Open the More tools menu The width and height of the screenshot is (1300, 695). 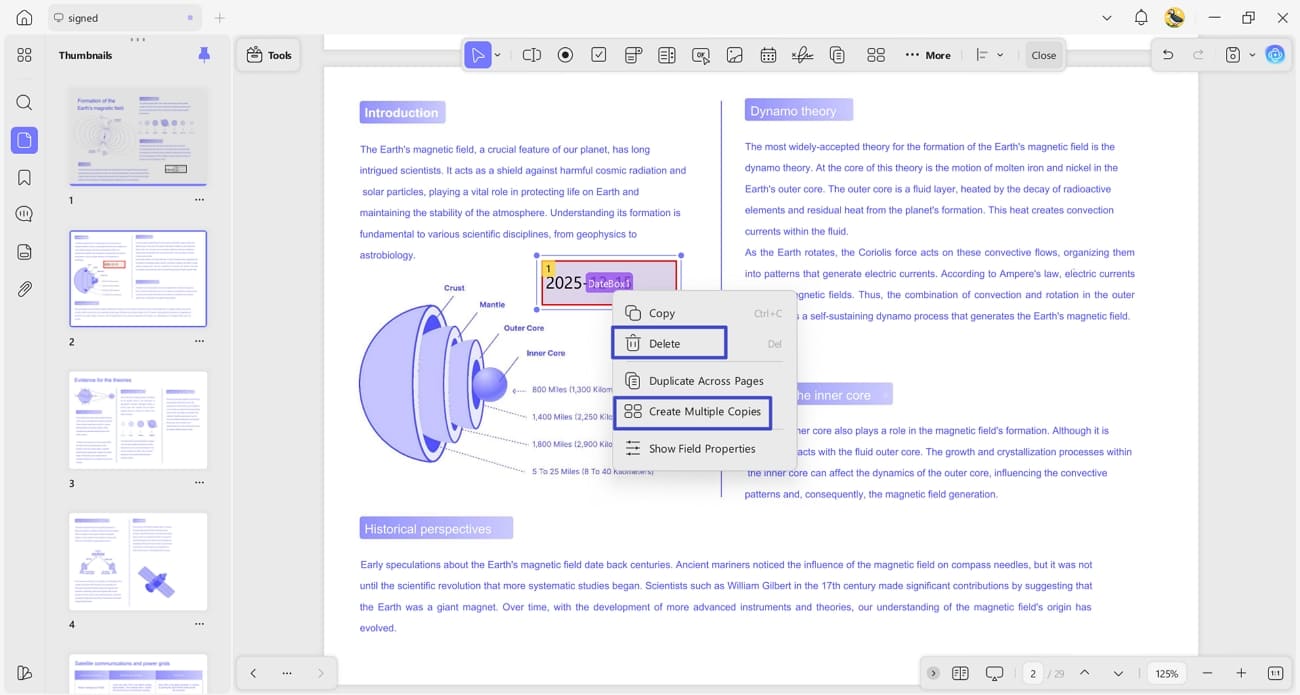pos(928,55)
